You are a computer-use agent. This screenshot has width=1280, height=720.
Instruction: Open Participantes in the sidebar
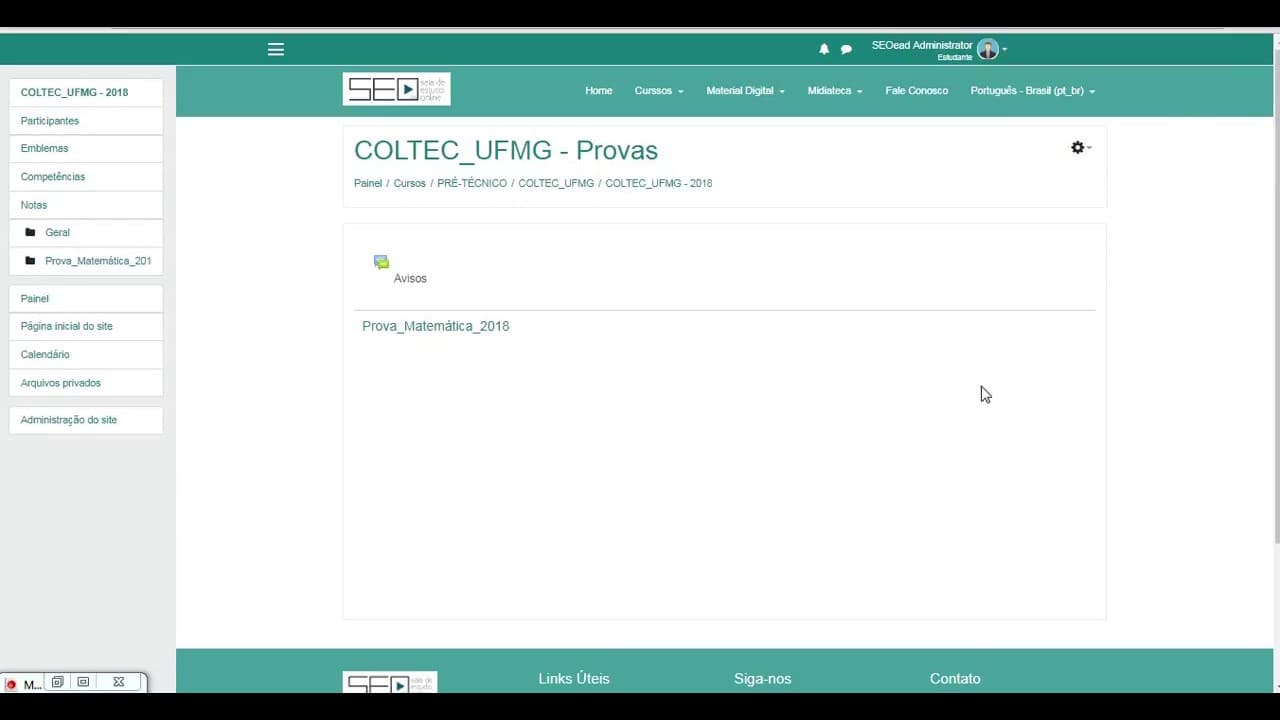tap(86, 121)
